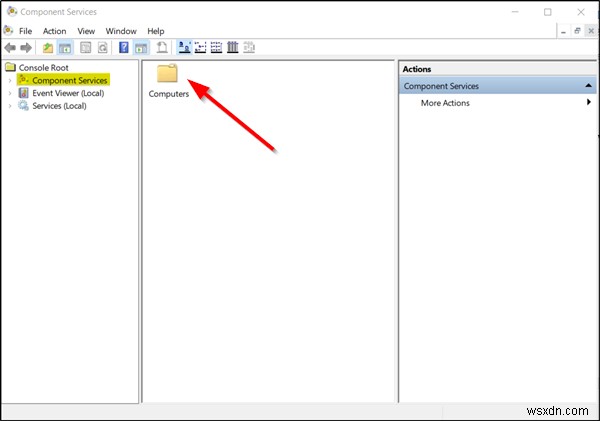Go up one level with the folder icon
The image size is (600, 421).
tap(48, 48)
